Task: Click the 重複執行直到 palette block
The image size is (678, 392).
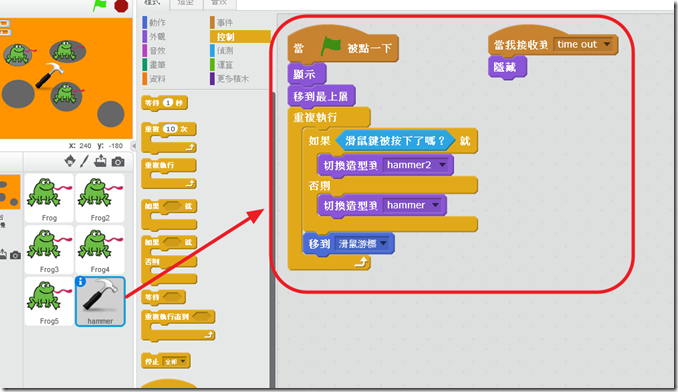Action: (178, 325)
